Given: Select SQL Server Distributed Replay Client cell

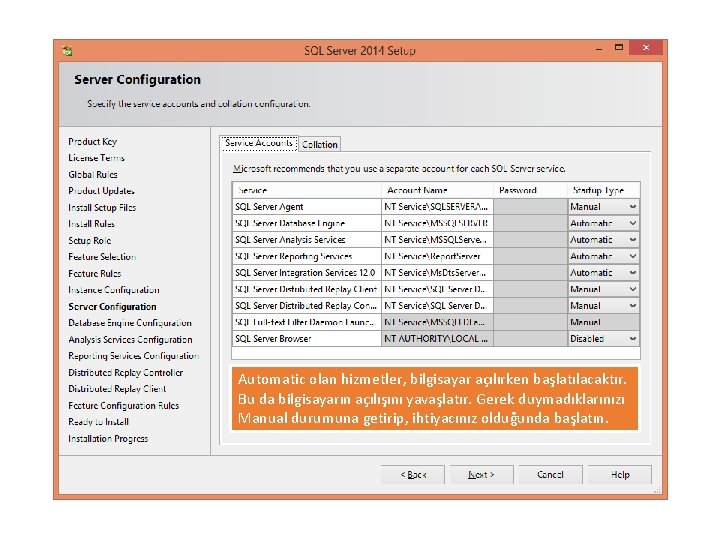Looking at the screenshot, I should [307, 289].
